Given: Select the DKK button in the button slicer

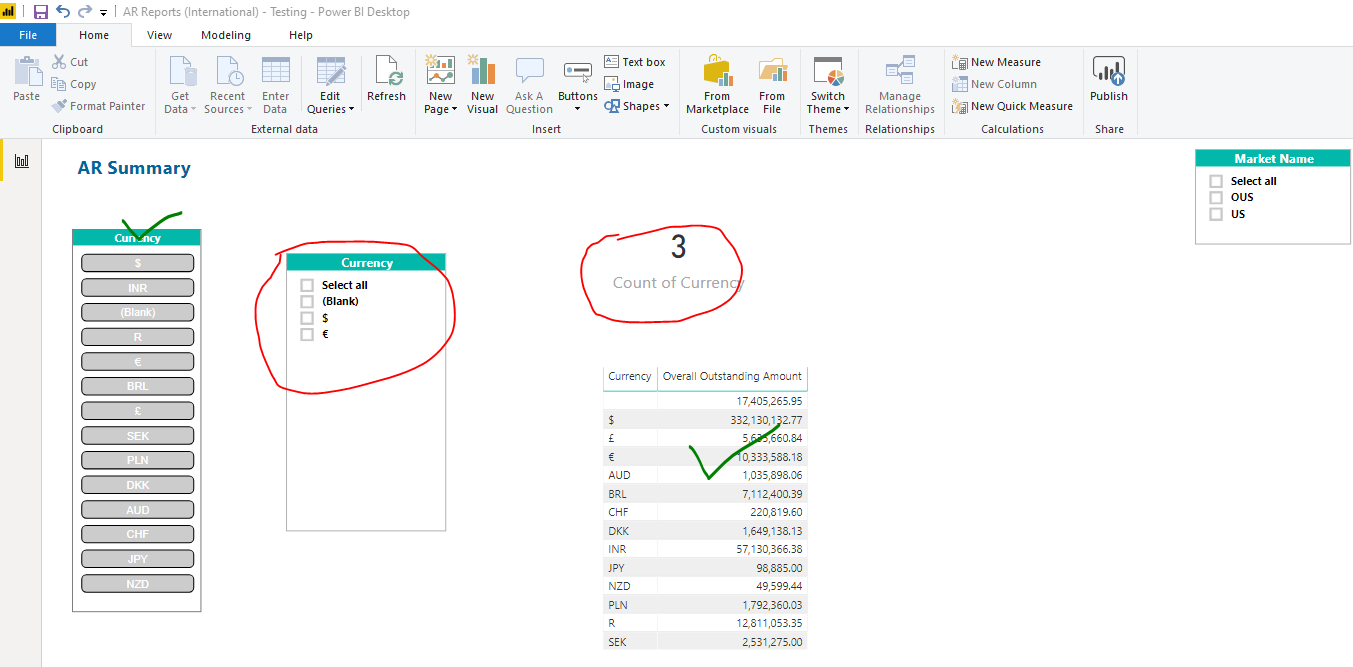Looking at the screenshot, I should [138, 485].
